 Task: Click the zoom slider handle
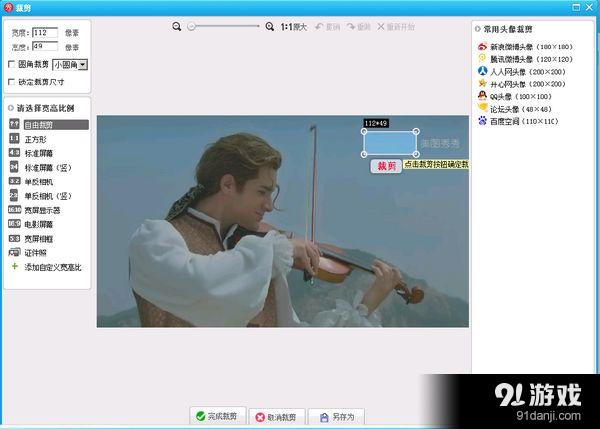[x=192, y=26]
